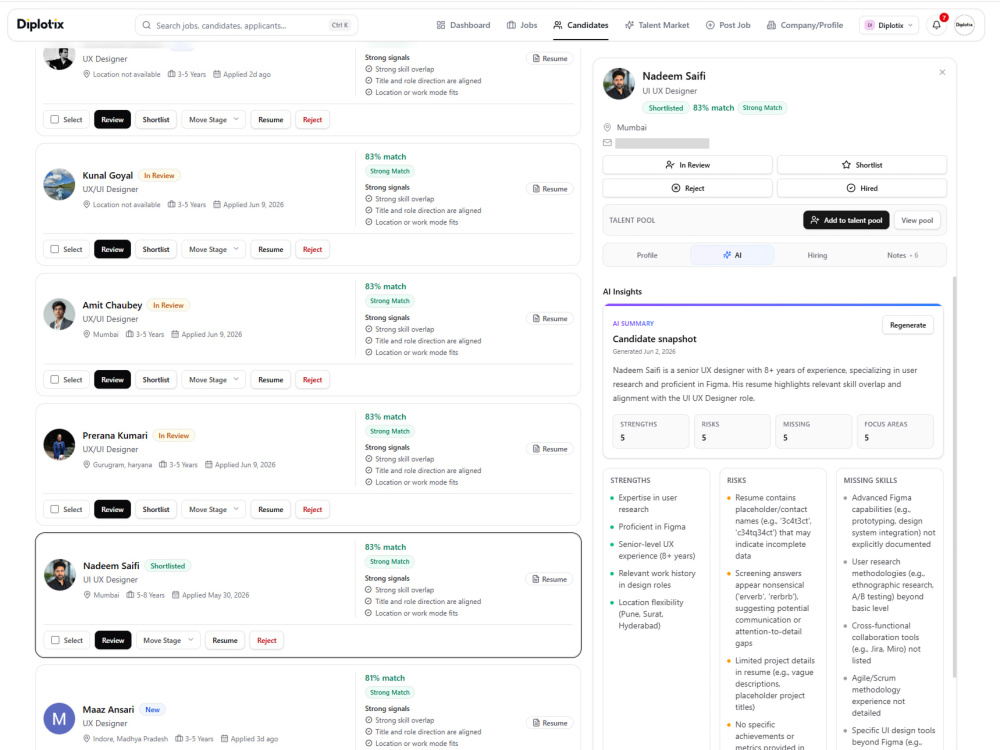The width and height of the screenshot is (1000, 750).
Task: Toggle Select checkbox for Amit Chaubey
Action: 55,379
